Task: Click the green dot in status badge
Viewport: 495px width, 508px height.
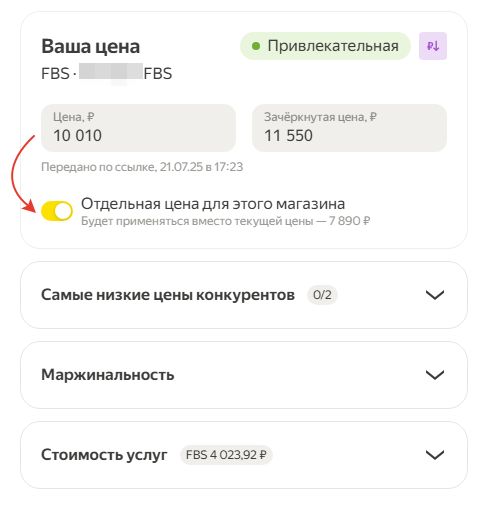Action: click(x=256, y=46)
